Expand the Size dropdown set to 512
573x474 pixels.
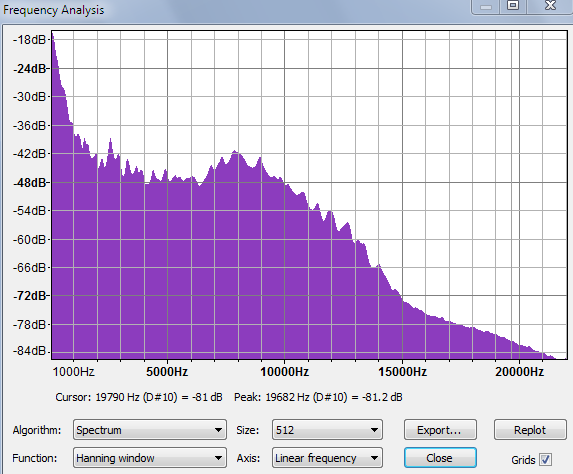pos(327,430)
